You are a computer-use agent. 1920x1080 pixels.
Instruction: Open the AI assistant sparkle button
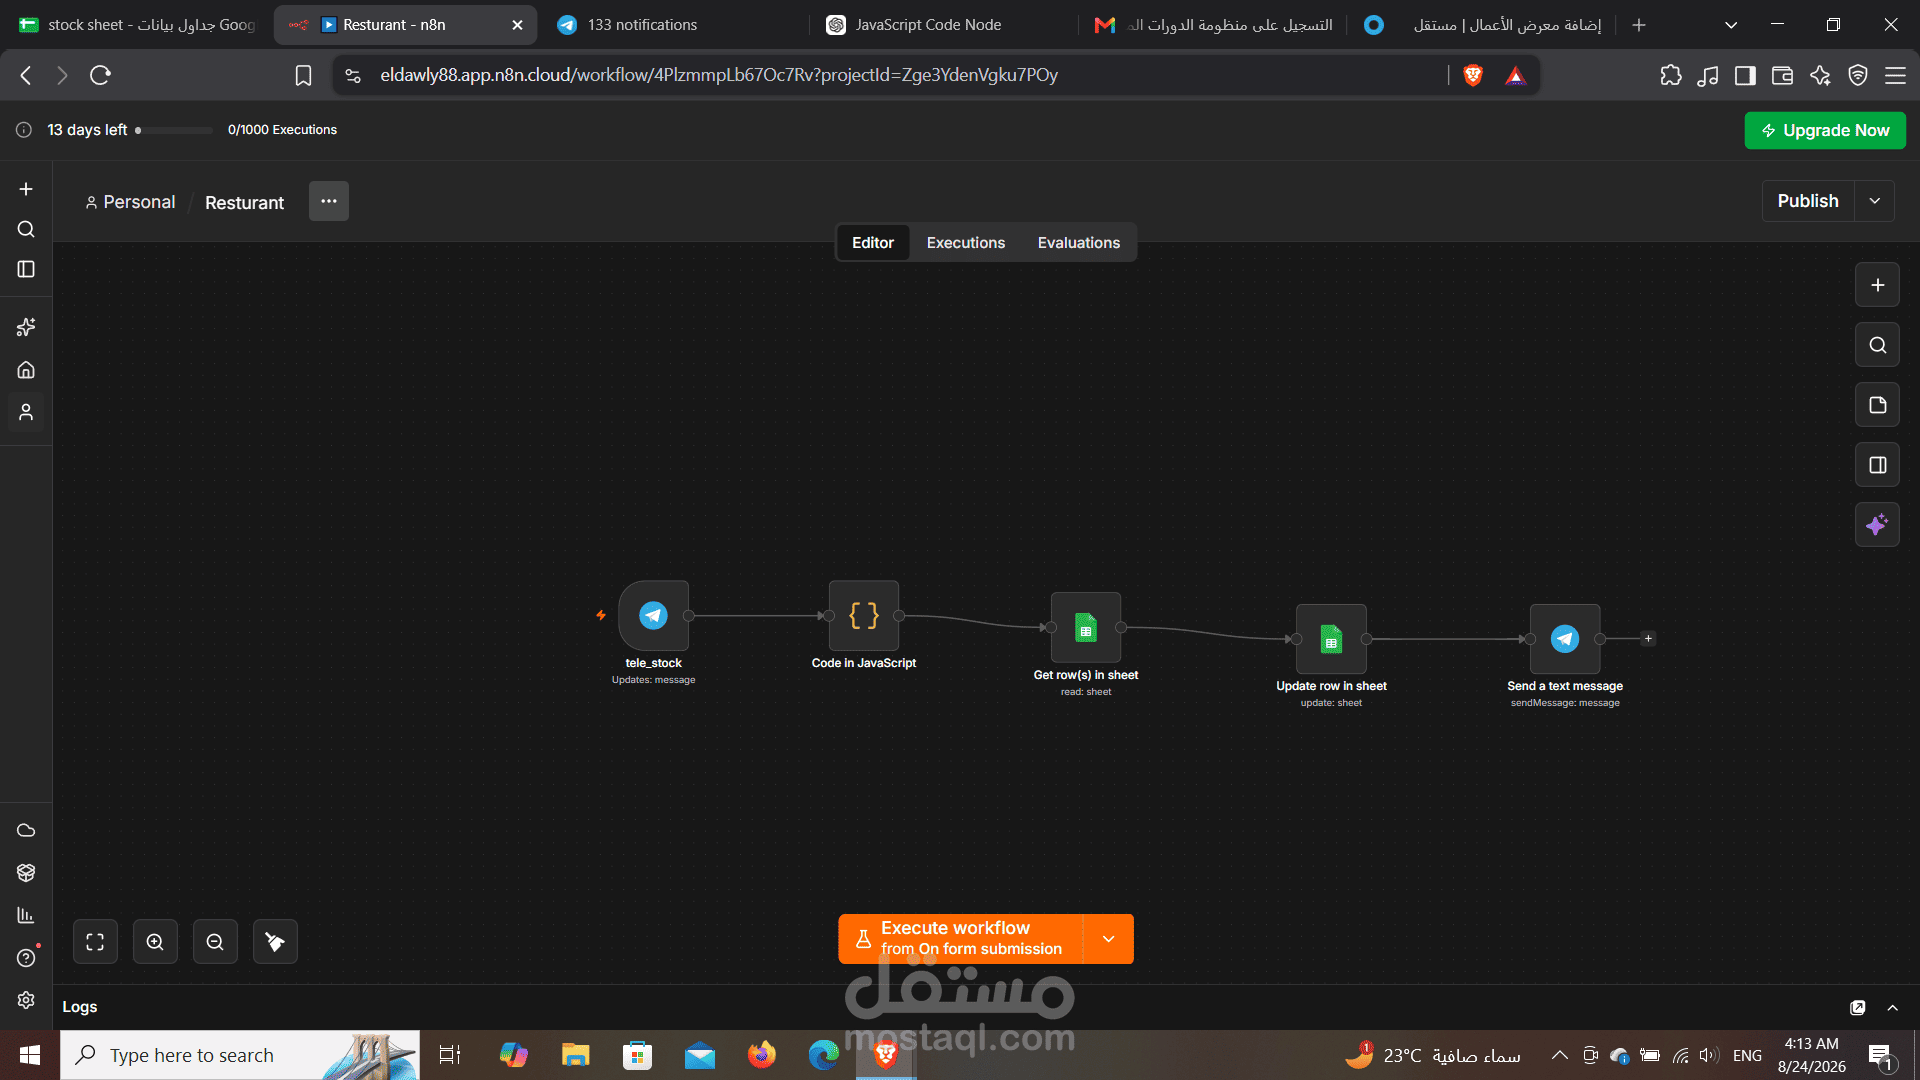1877,525
